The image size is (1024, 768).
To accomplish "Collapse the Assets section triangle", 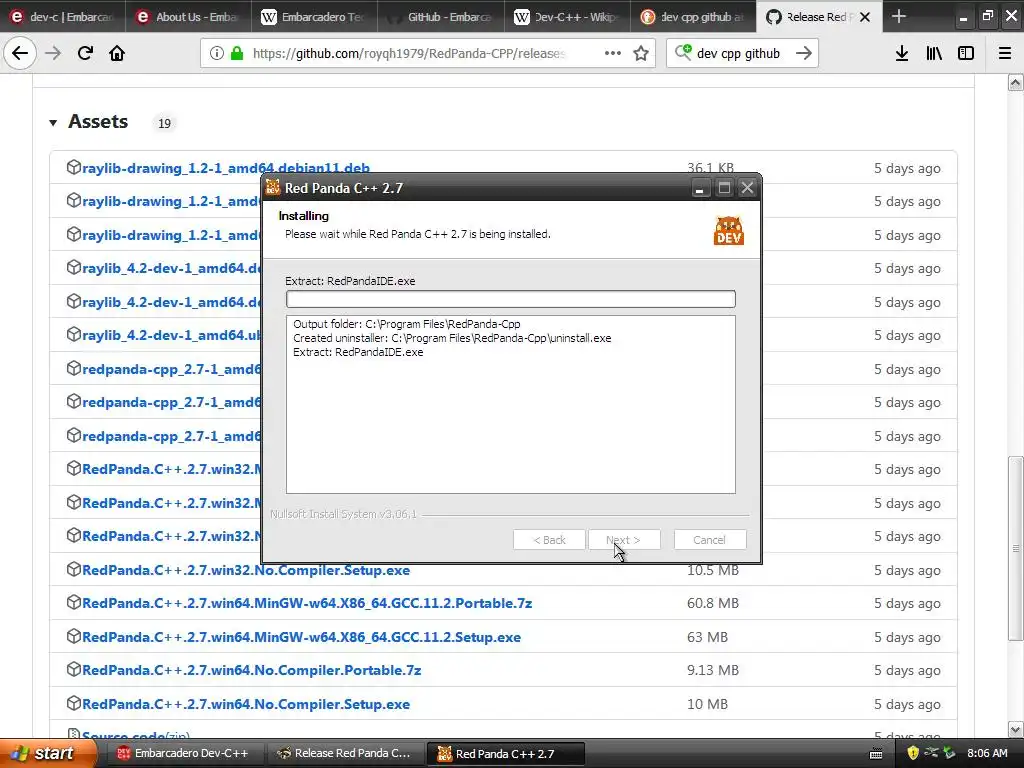I will tap(53, 122).
